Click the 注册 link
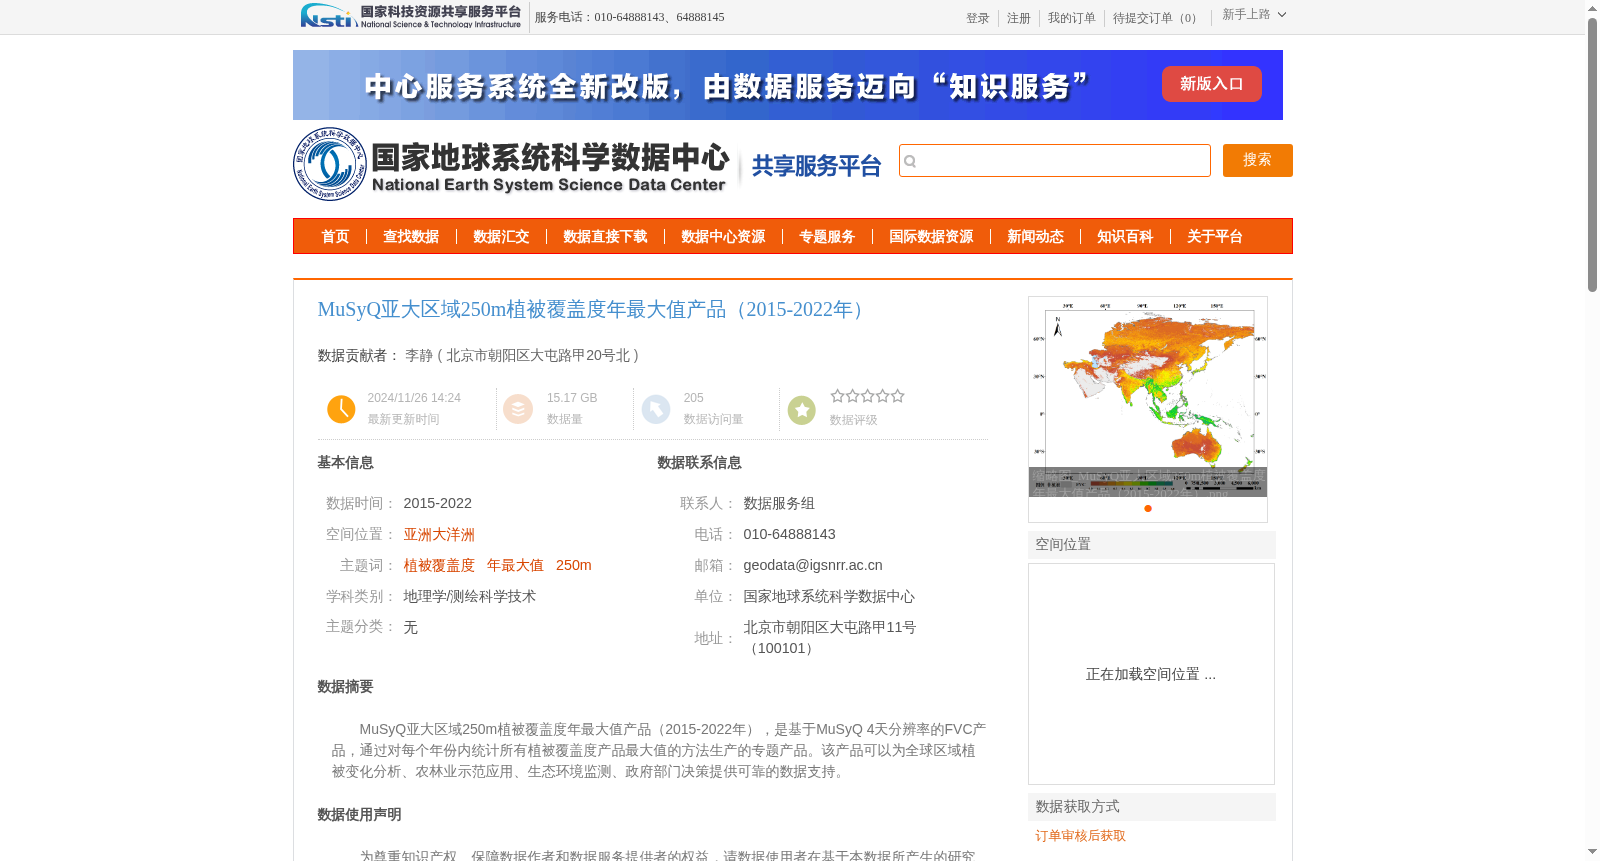This screenshot has width=1600, height=861. click(1019, 18)
